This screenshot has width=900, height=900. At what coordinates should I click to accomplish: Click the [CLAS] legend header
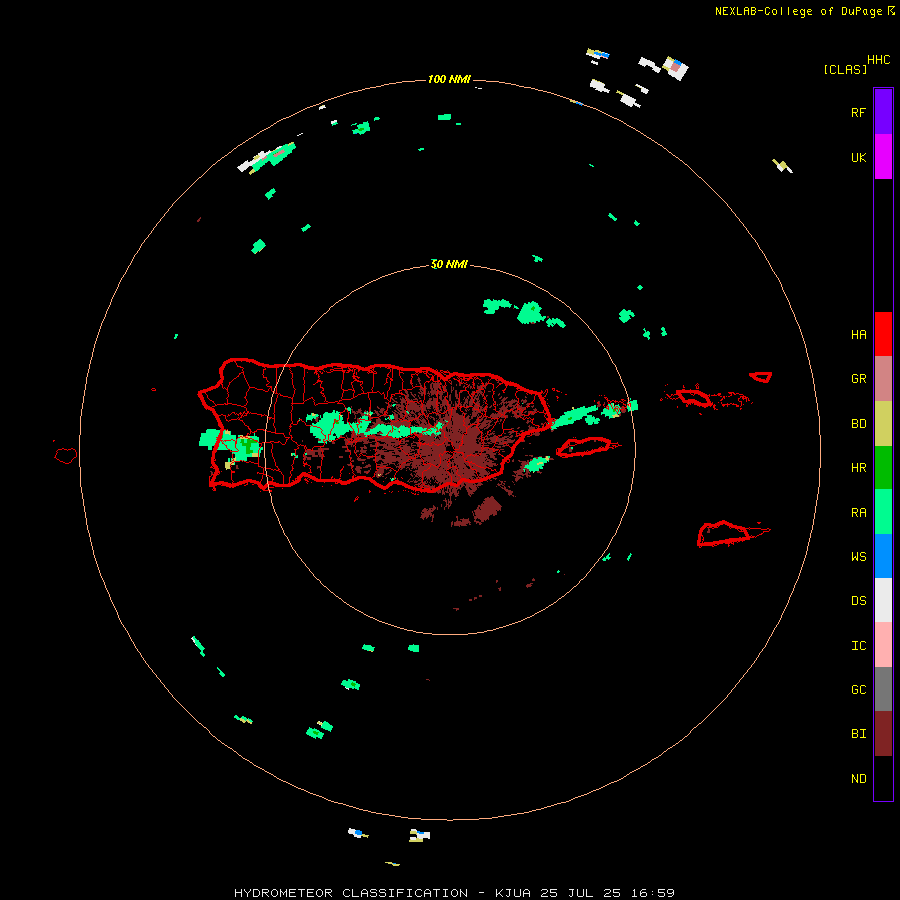click(x=845, y=69)
